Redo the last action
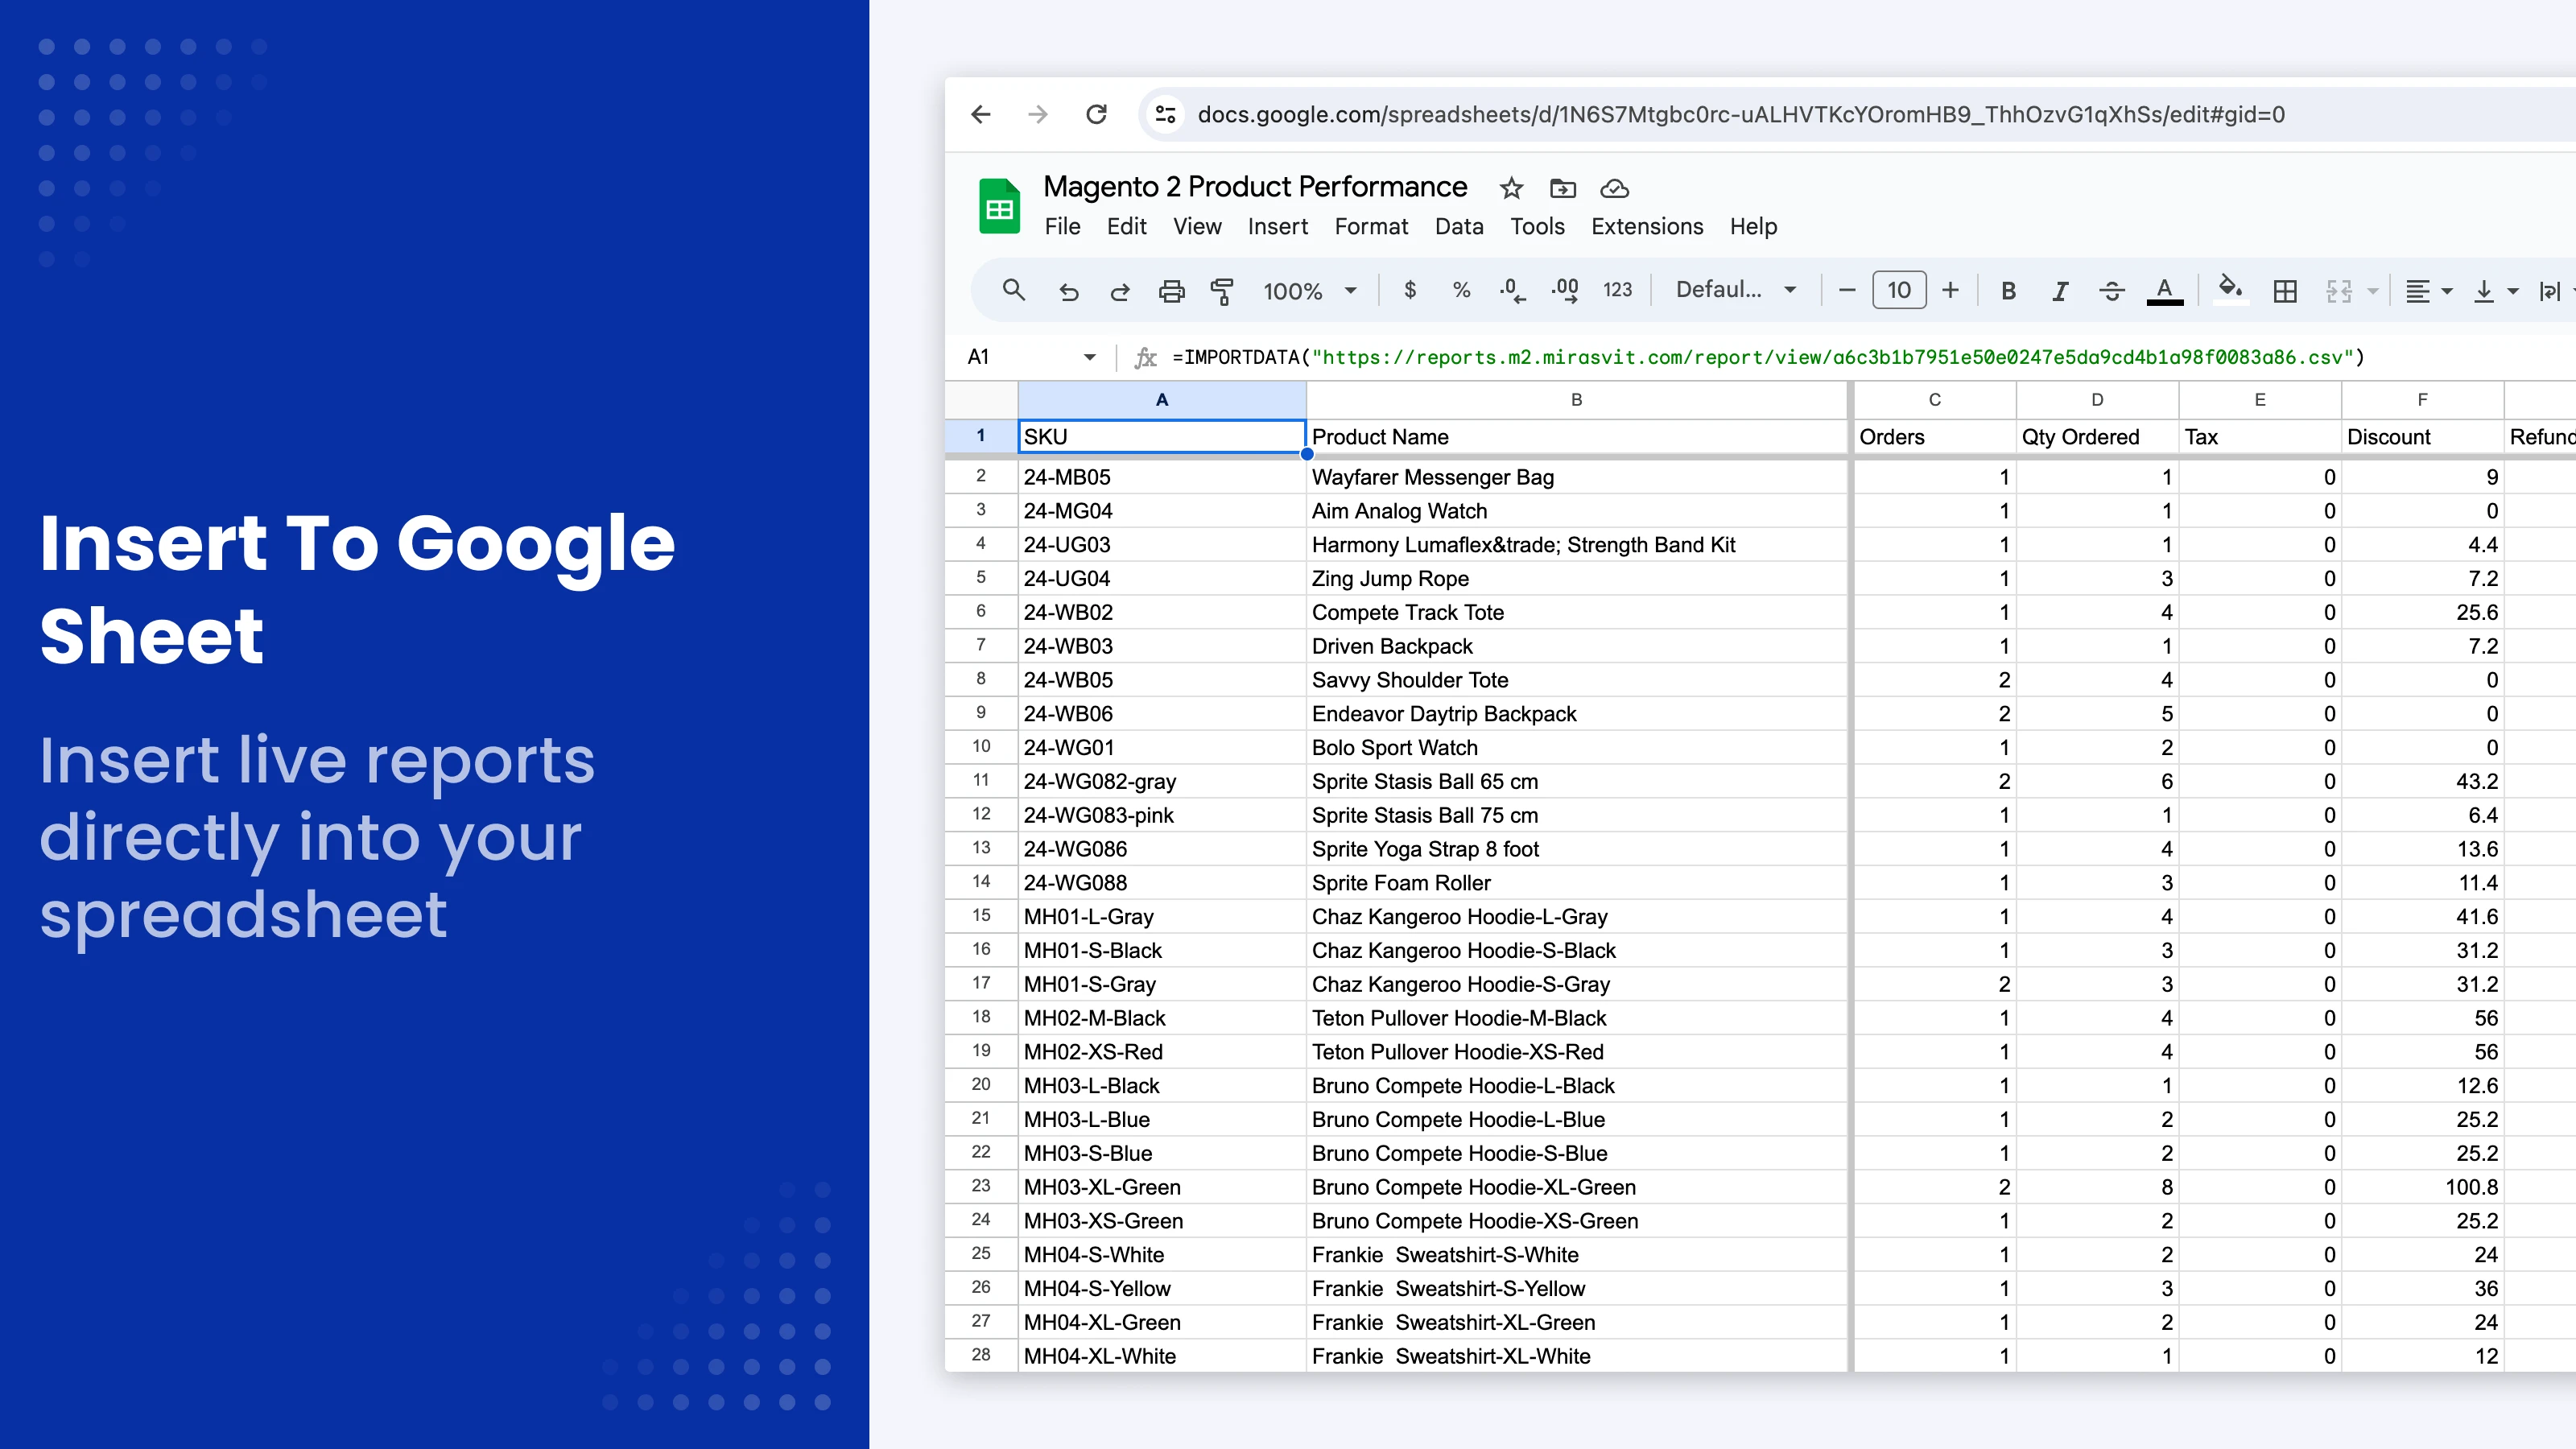Viewport: 2576px width, 1449px height. pyautogui.click(x=1120, y=291)
